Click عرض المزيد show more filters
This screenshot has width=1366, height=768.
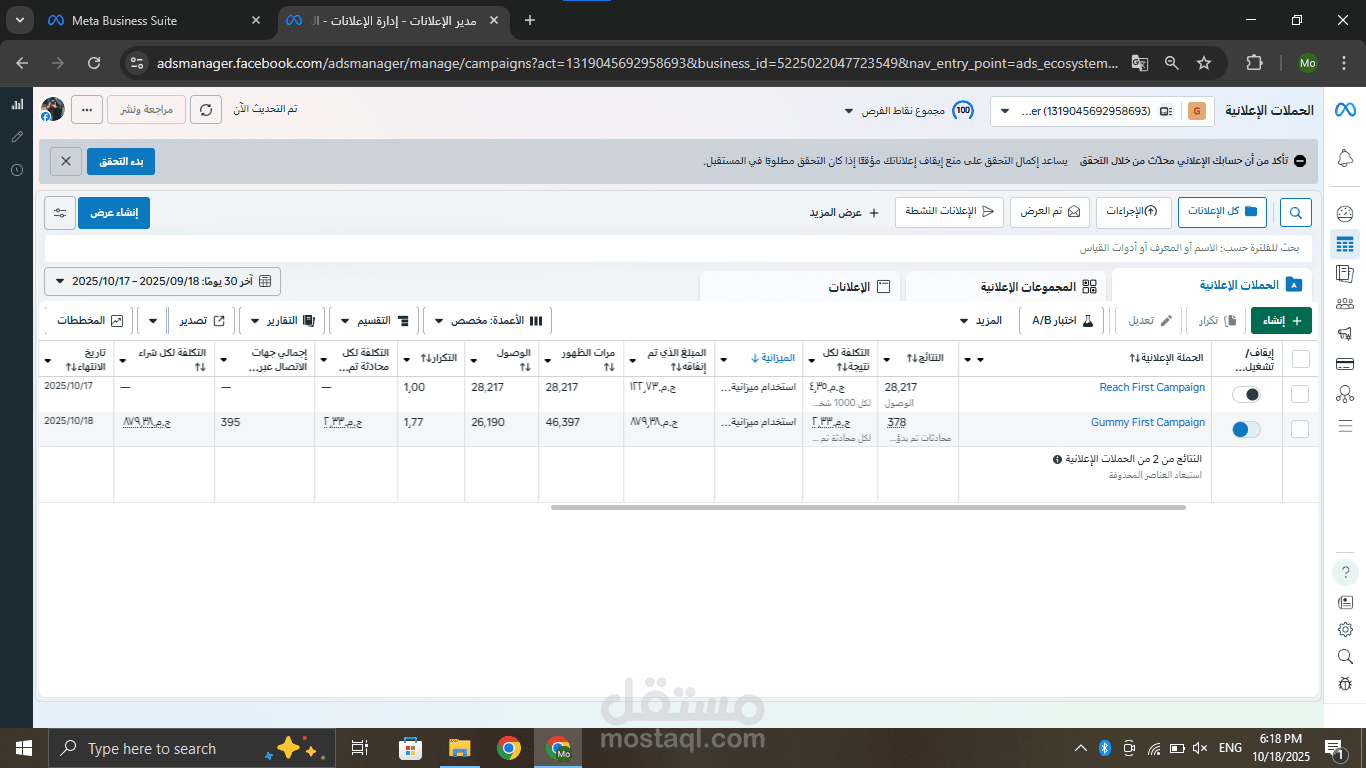(x=844, y=213)
